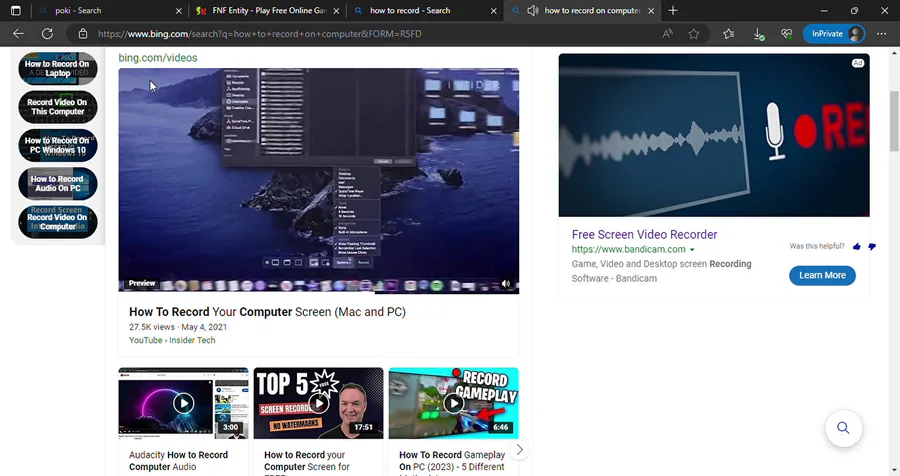Open Audacity How to Record Computer Audio title
The height and width of the screenshot is (476, 900).
pos(179,460)
